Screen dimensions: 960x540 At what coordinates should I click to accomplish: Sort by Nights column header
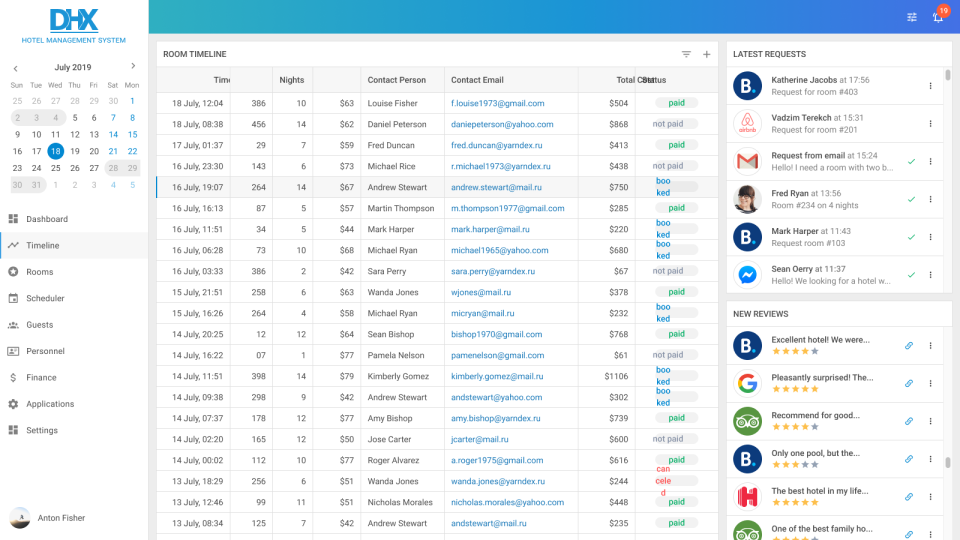[293, 80]
